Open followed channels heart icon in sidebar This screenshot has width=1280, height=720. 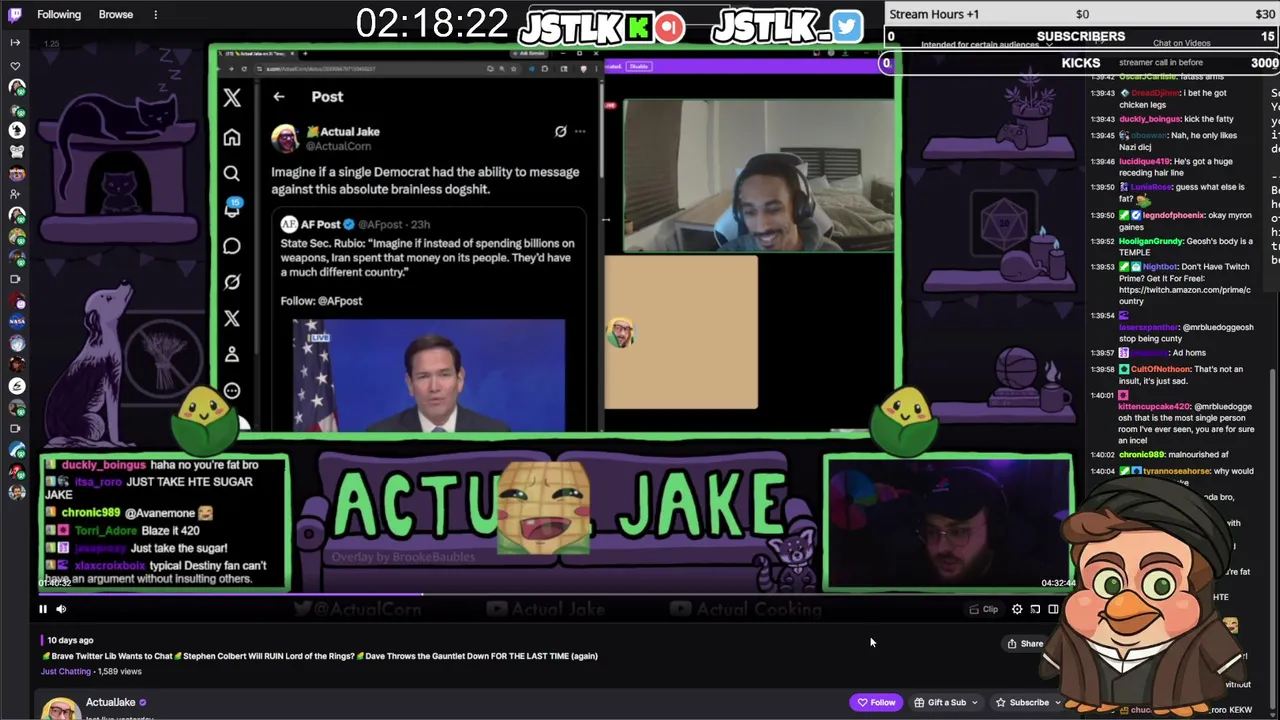[x=15, y=66]
